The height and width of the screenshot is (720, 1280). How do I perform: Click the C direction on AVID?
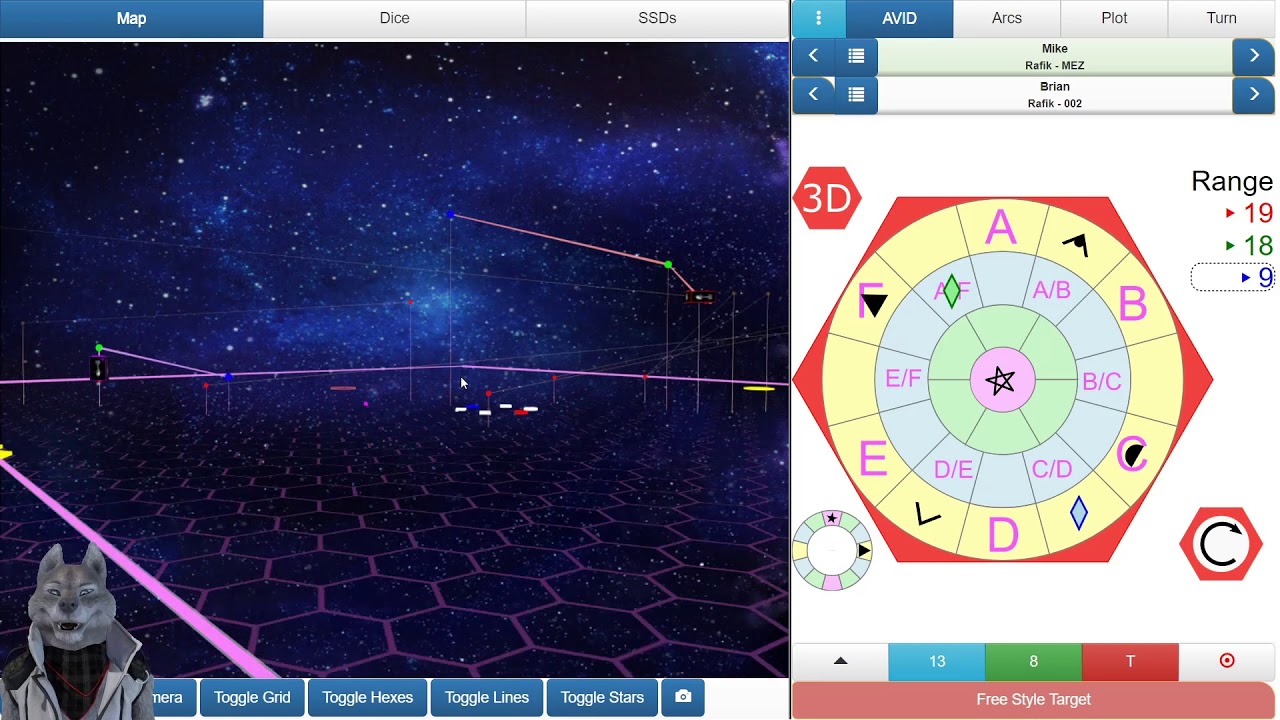[x=1131, y=455]
